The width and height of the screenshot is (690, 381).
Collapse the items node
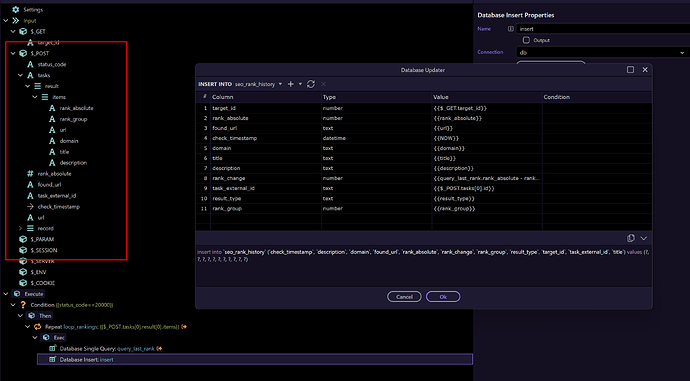tap(35, 97)
